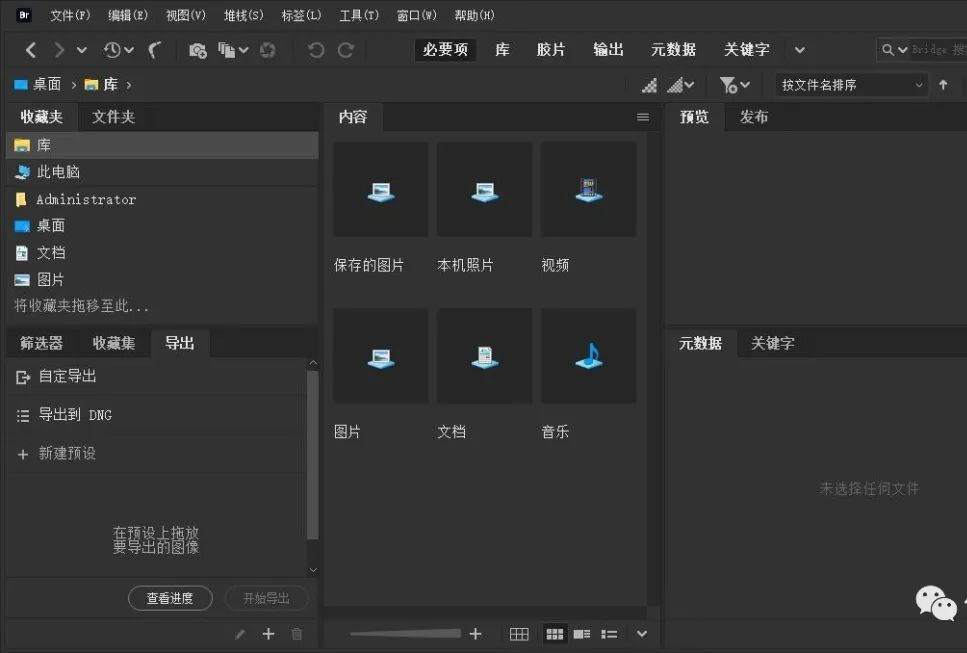This screenshot has height=653, width=967.
Task: Click the lock thumbnail grid icon
Action: pos(518,633)
